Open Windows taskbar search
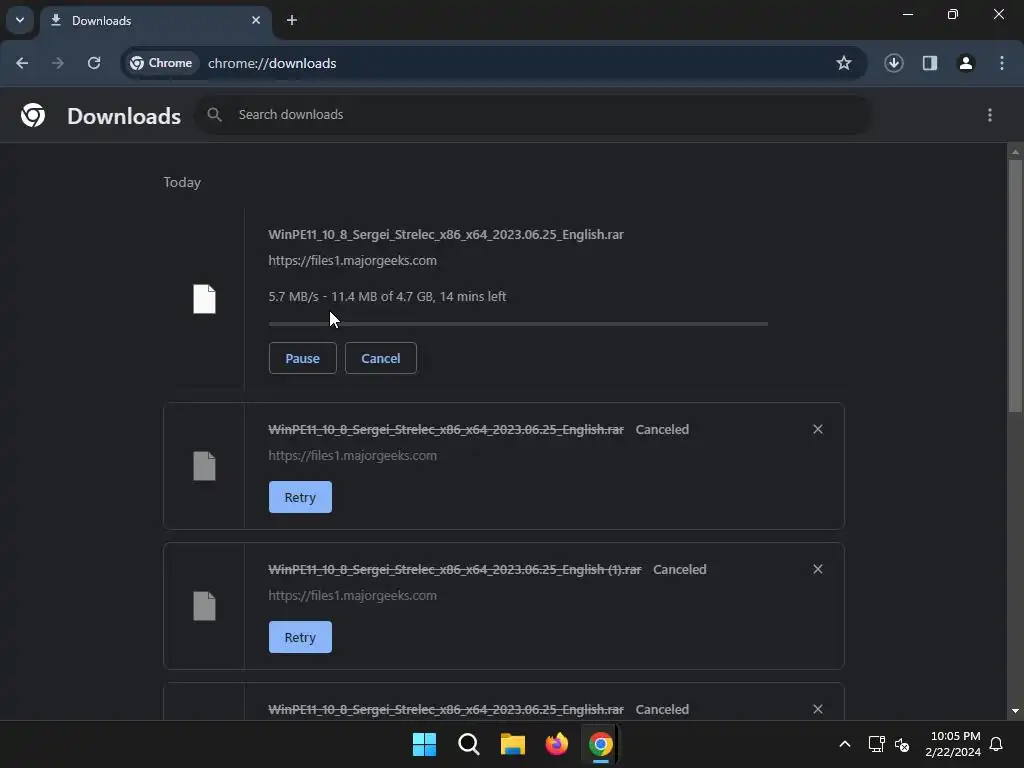Viewport: 1024px width, 768px height. [469, 744]
